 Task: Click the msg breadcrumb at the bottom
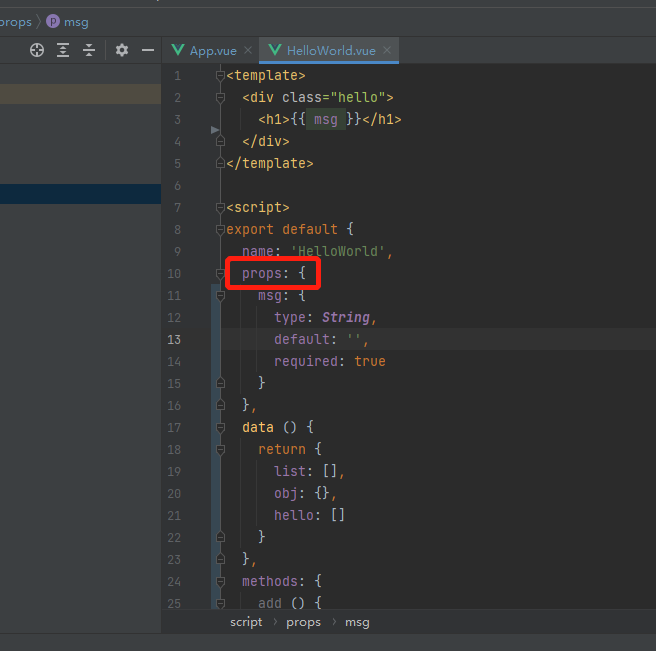point(357,623)
